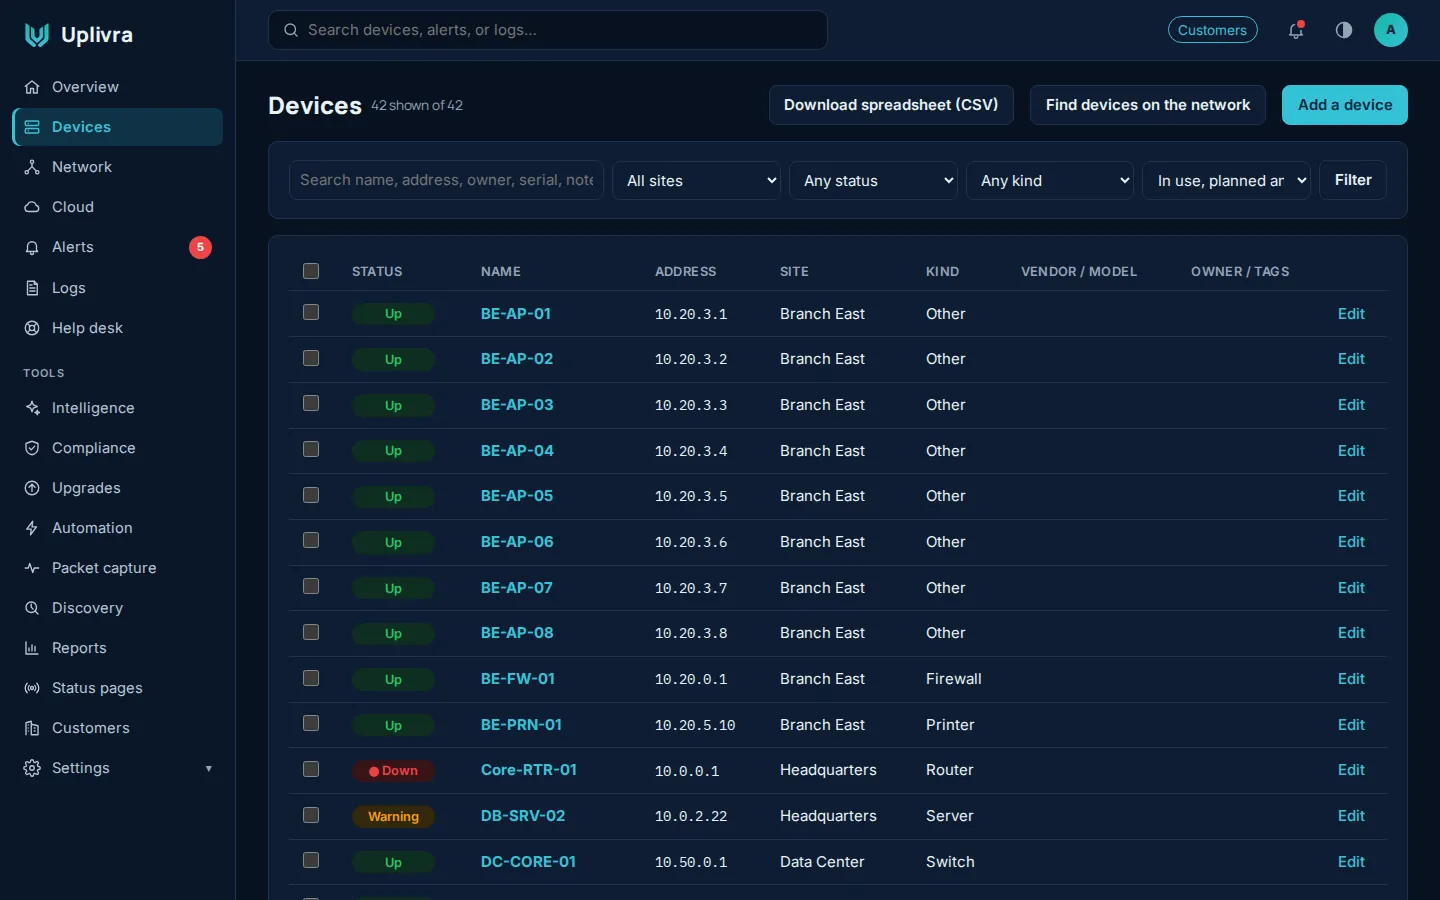Expand the Settings submenu arrow
Image resolution: width=1440 pixels, height=900 pixels.
pyautogui.click(x=209, y=768)
